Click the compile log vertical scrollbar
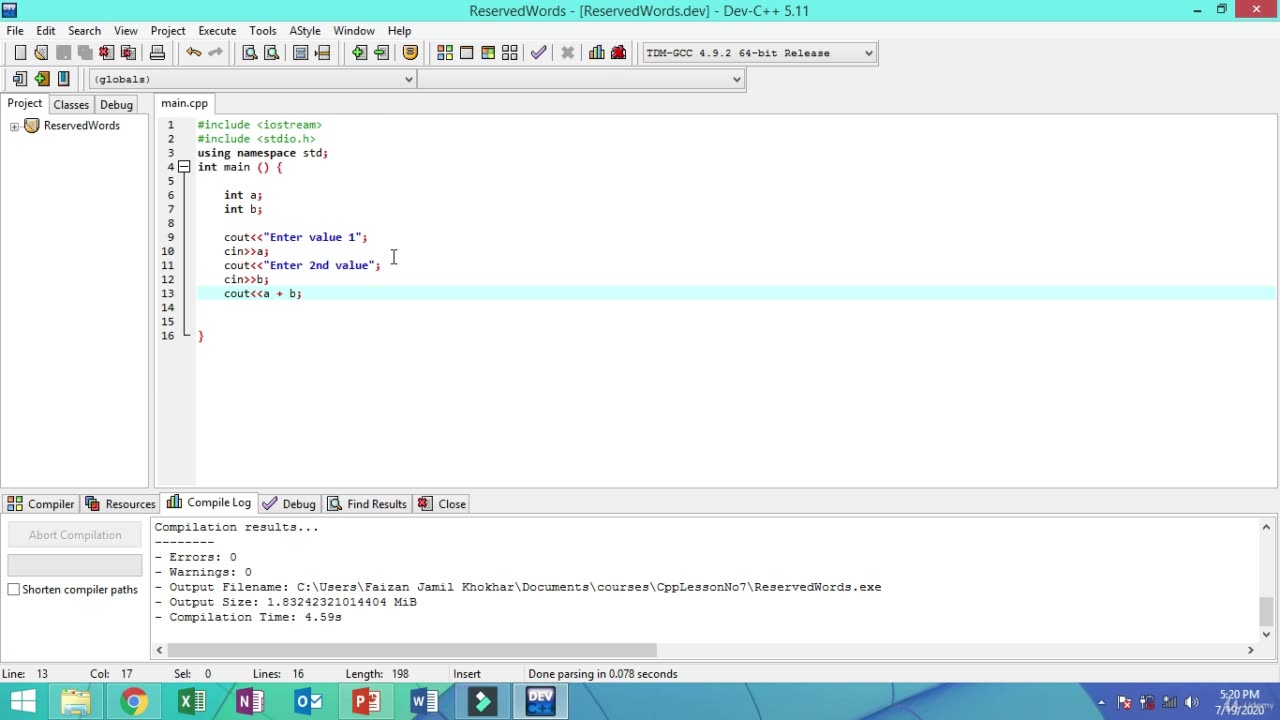1280x720 pixels. [1266, 610]
